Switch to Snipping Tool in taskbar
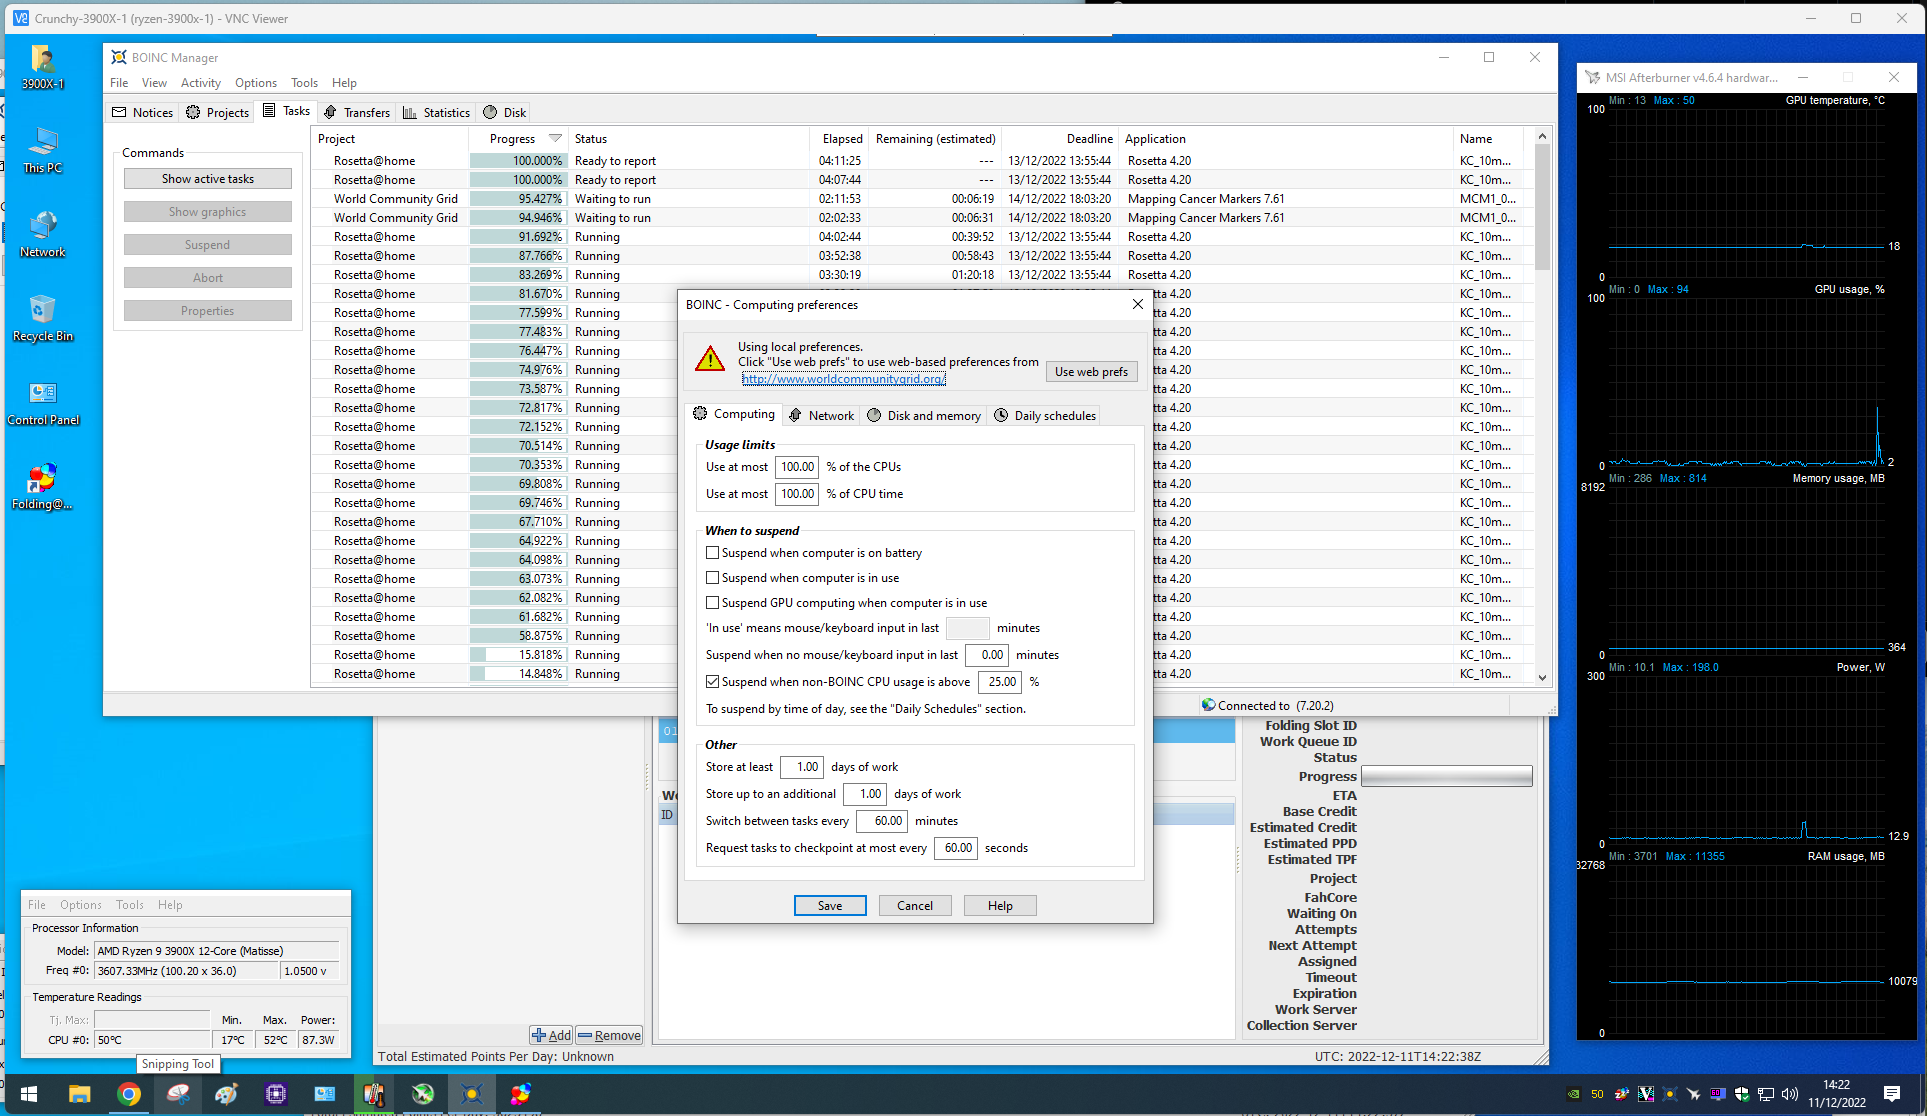This screenshot has height=1116, width=1927. point(178,1094)
